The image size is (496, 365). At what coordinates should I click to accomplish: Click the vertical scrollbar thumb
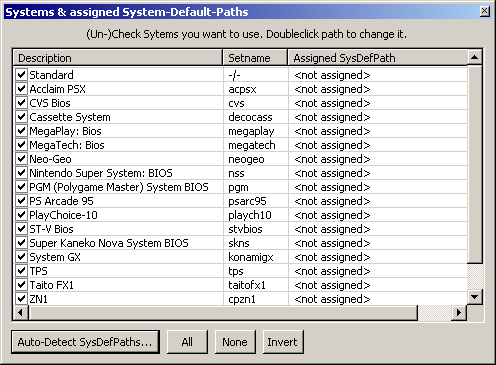tap(474, 164)
